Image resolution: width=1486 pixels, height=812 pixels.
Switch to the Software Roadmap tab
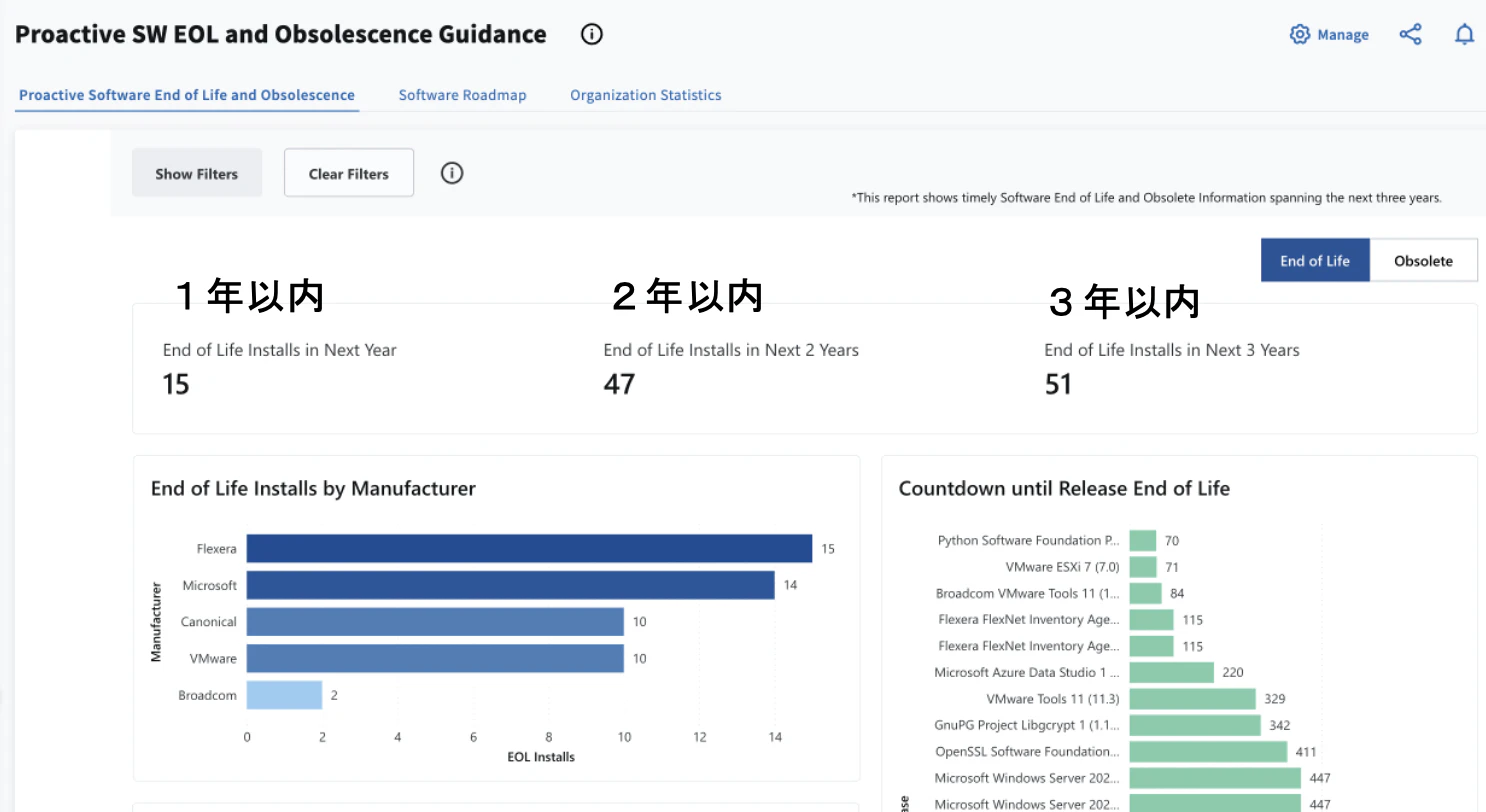[x=462, y=95]
